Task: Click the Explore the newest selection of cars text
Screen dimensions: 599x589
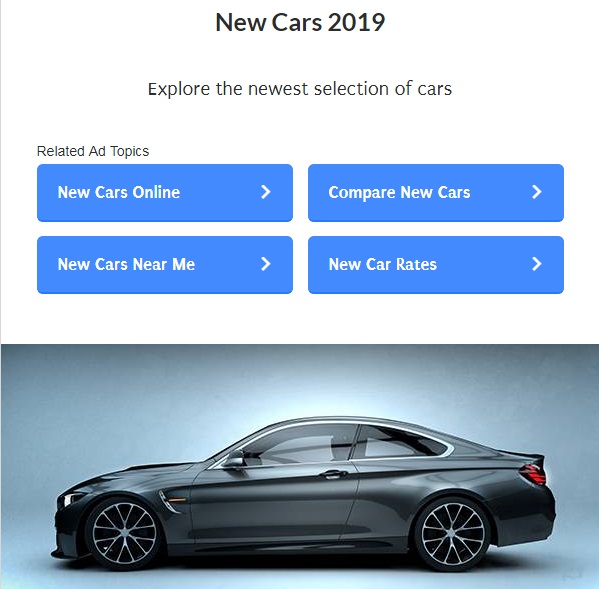Action: point(300,89)
